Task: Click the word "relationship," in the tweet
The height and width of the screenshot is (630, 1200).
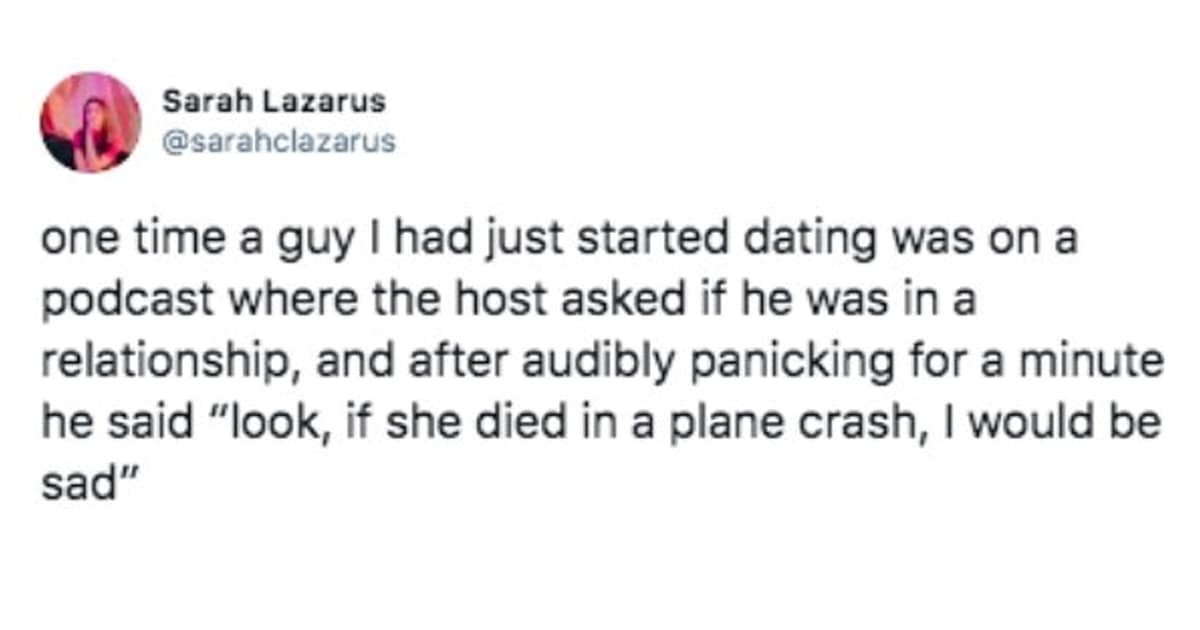Action: pos(156,360)
